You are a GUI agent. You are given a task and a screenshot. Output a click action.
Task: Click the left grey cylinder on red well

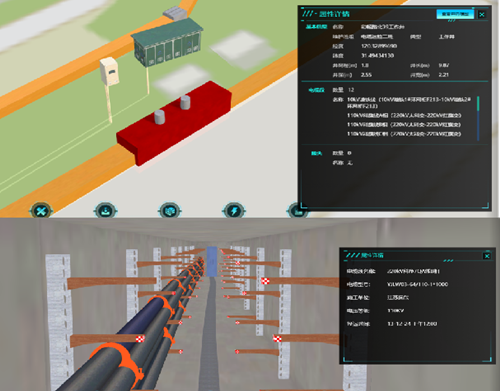tap(159, 117)
